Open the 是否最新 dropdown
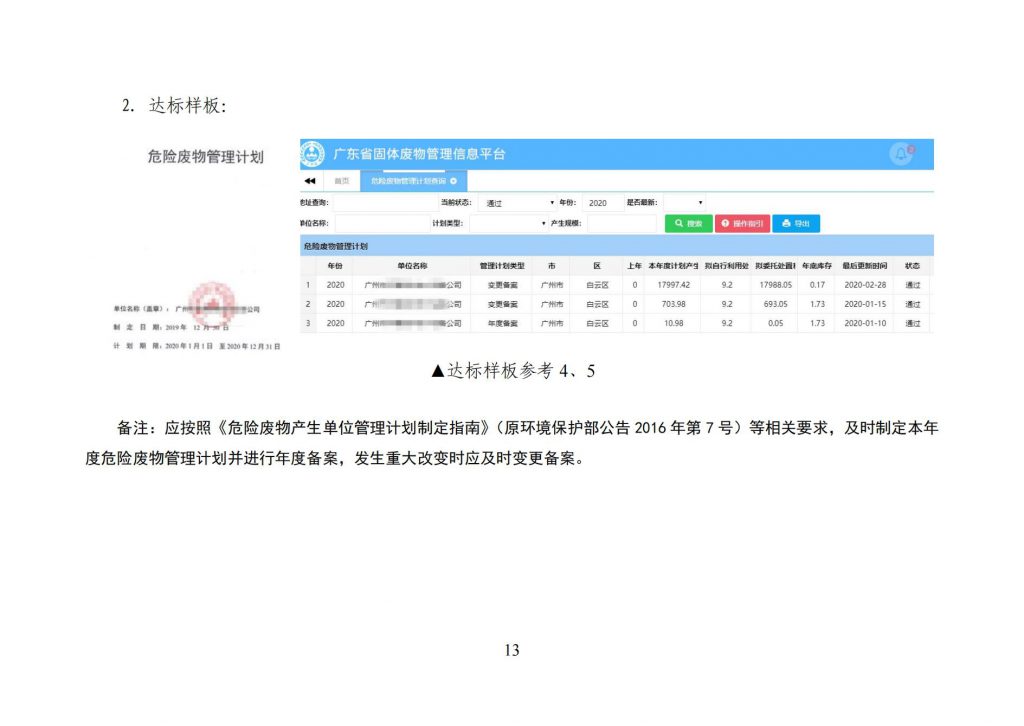This screenshot has height=726, width=1024. pos(684,203)
